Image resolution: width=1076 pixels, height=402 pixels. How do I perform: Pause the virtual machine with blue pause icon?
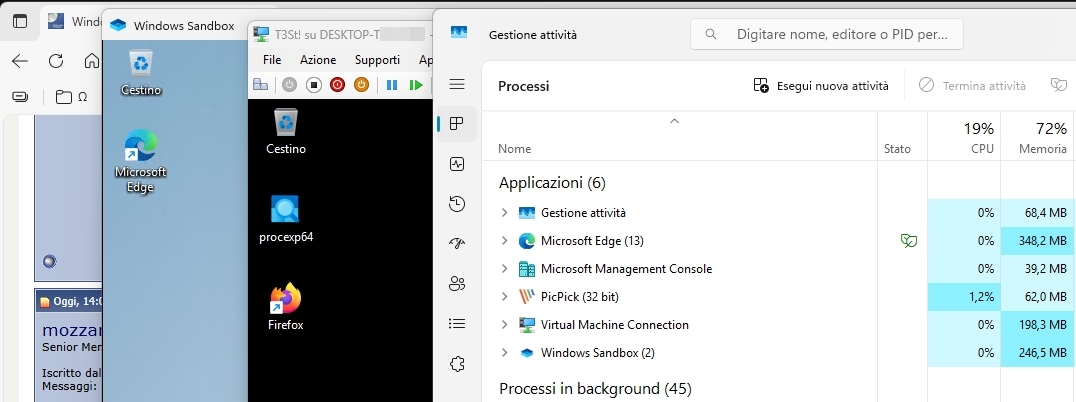(x=392, y=85)
